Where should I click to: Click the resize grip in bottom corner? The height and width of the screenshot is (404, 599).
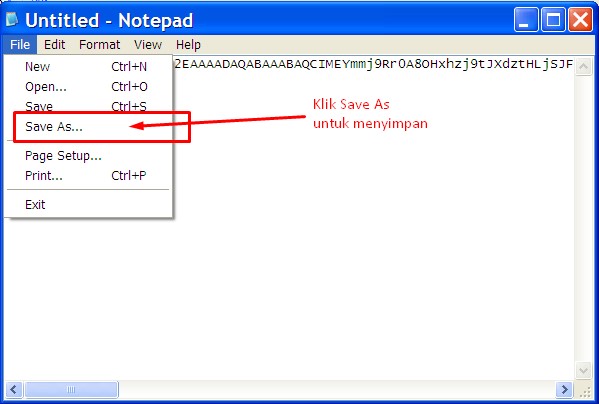click(x=585, y=391)
